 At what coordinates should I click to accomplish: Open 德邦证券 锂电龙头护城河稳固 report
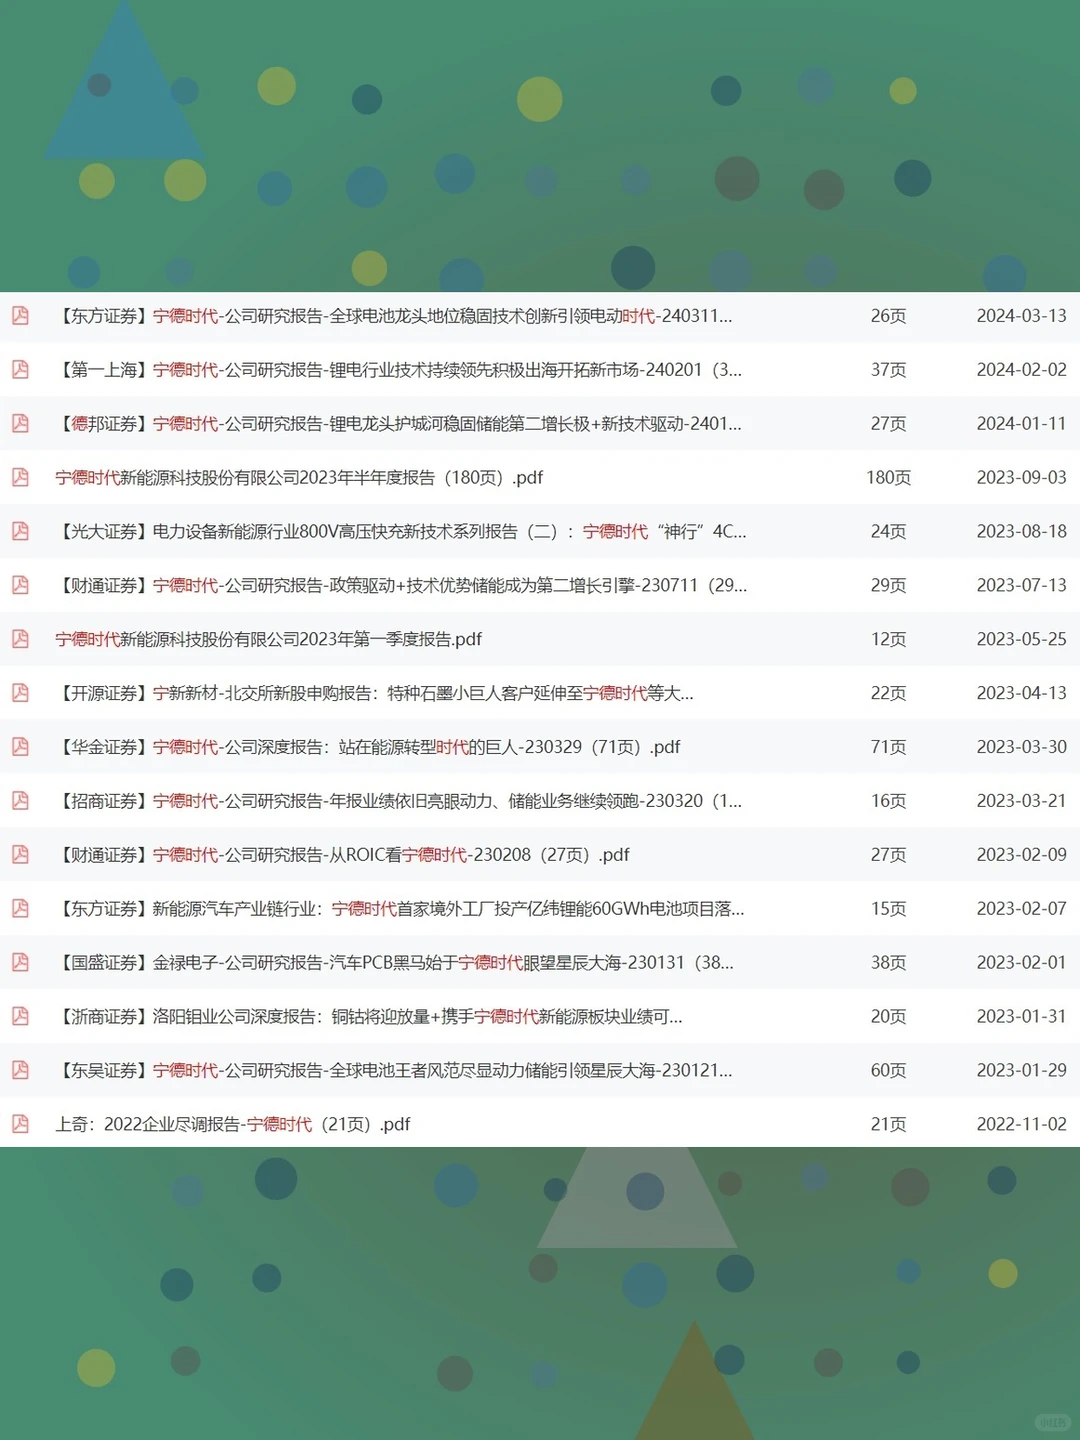coord(399,424)
